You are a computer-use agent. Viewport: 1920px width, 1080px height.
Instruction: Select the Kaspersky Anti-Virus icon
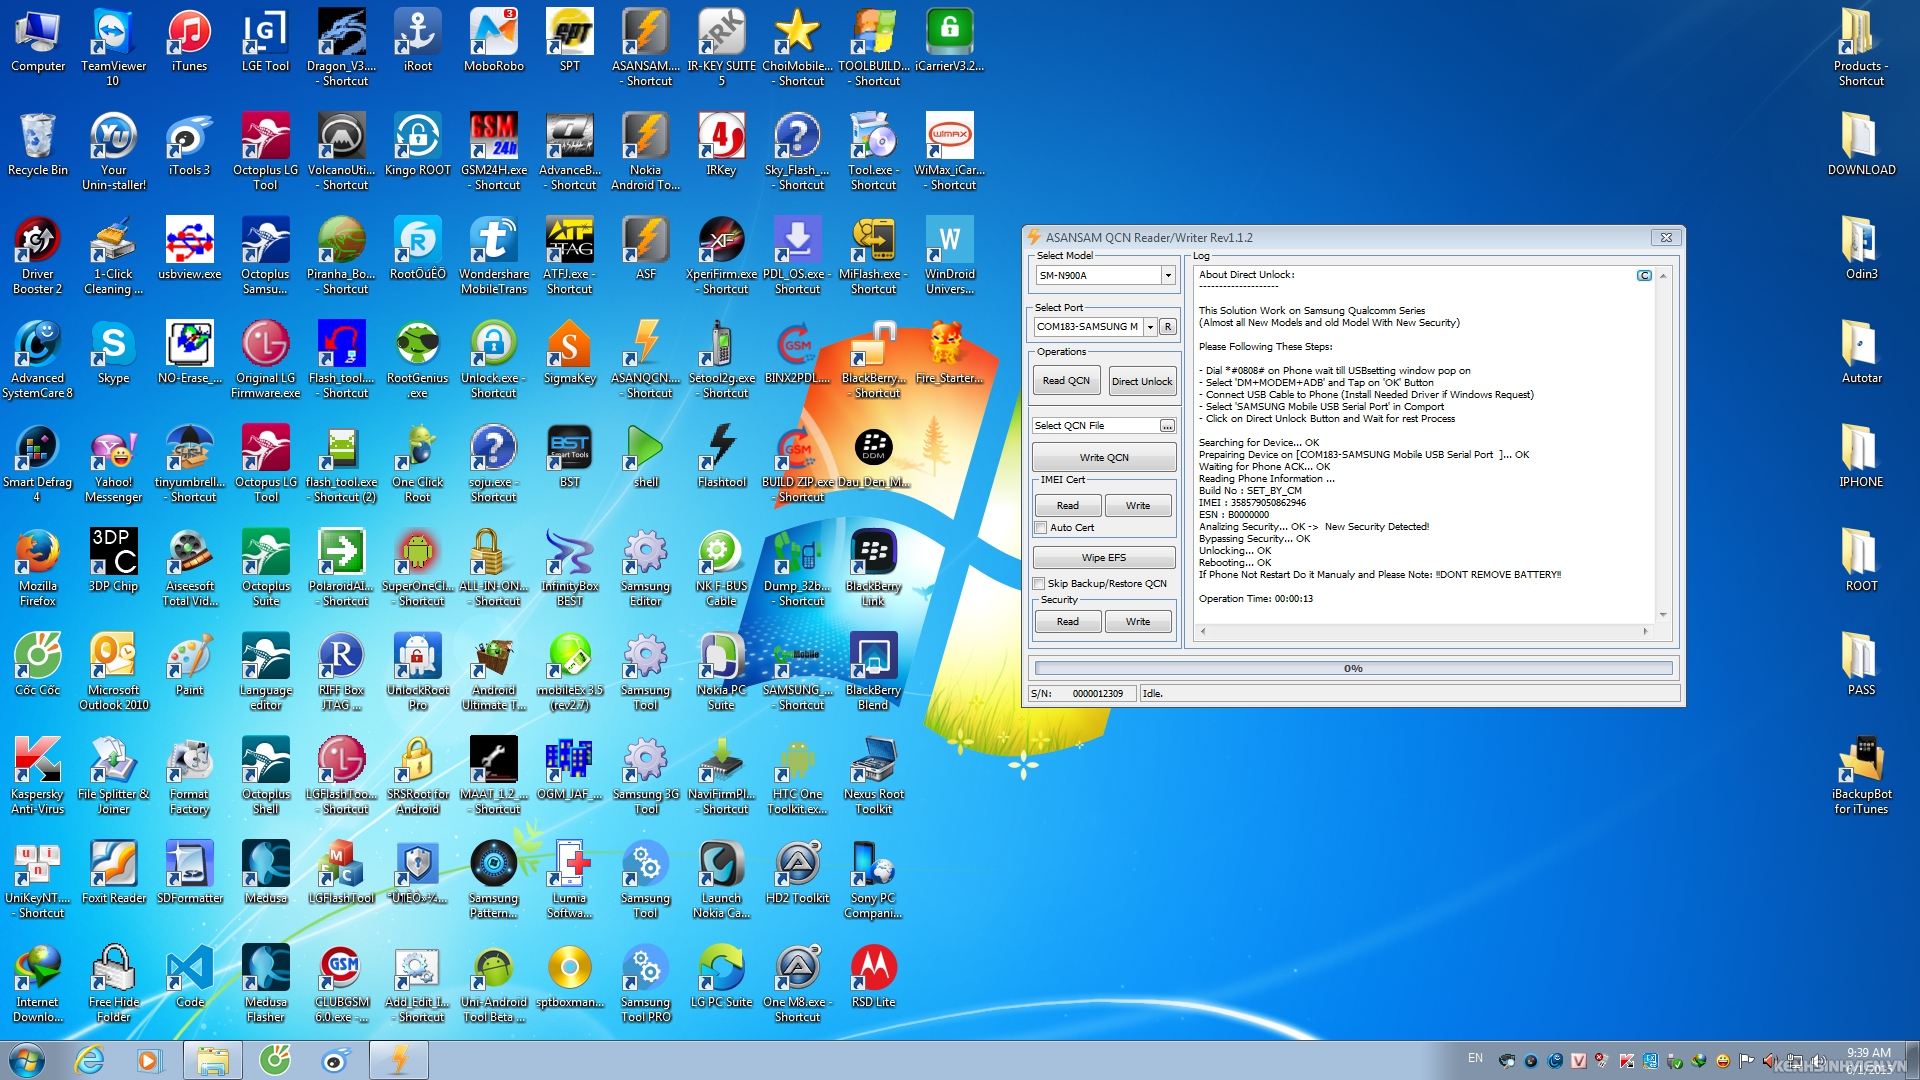coord(38,774)
